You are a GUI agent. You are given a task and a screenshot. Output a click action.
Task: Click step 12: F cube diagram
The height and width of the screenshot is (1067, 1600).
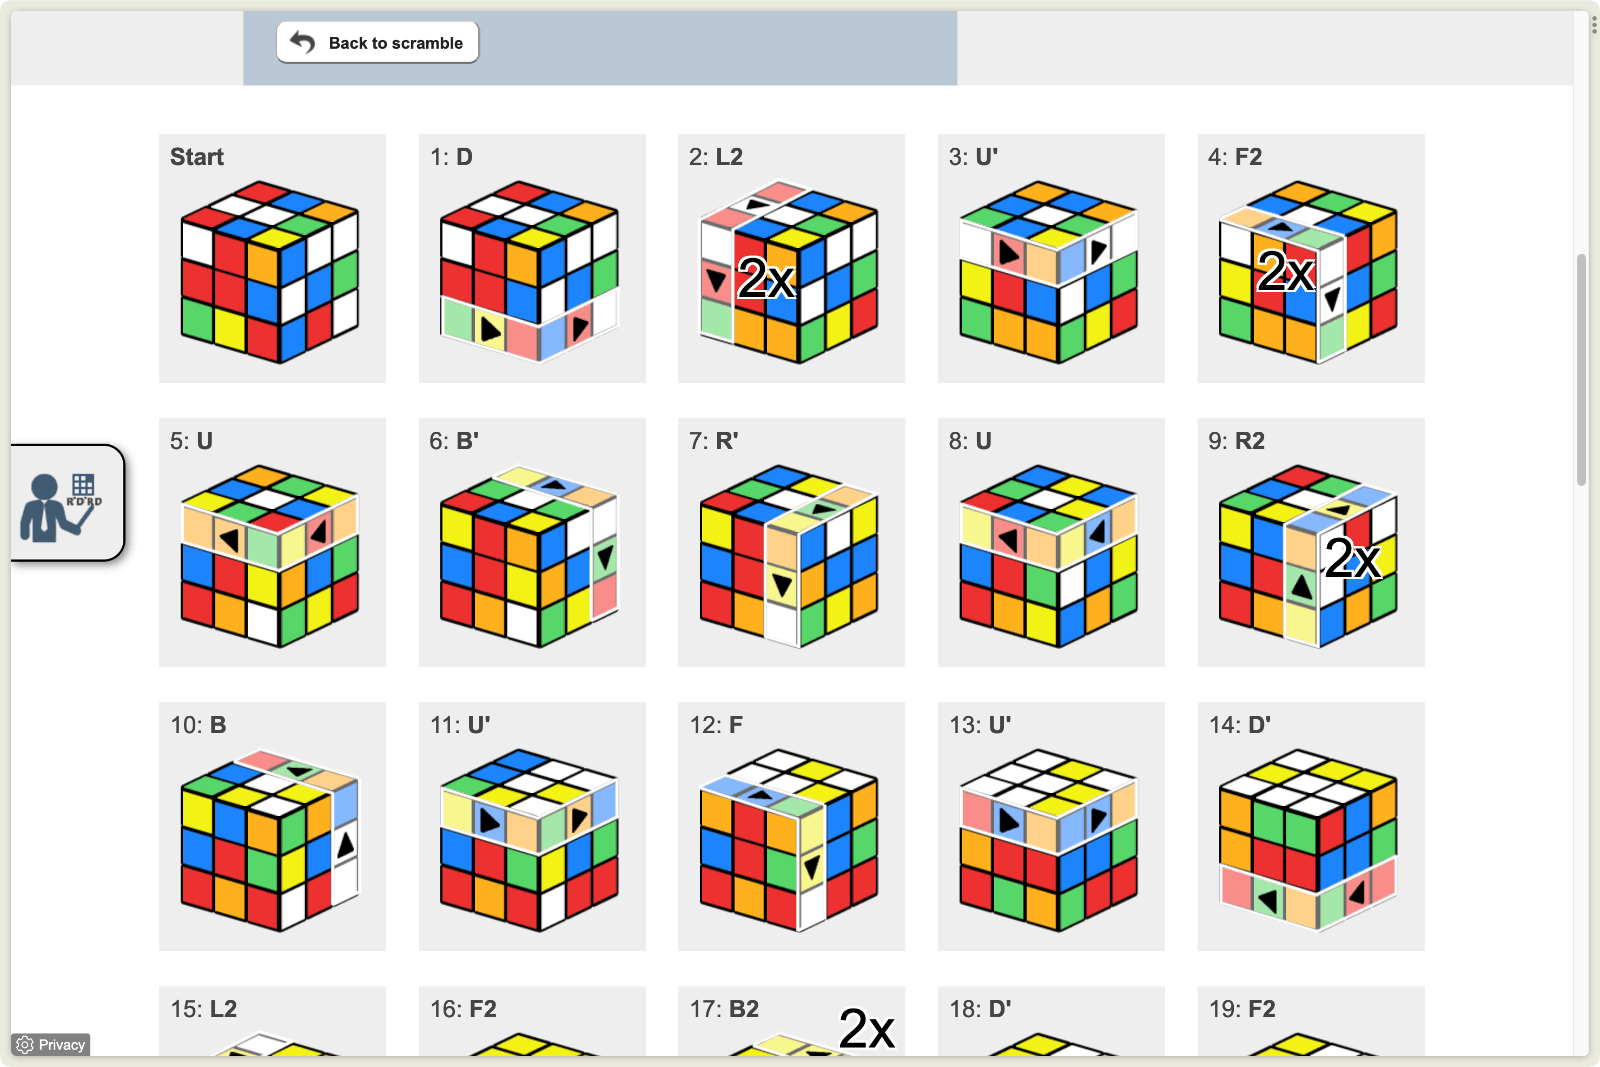tap(790, 839)
